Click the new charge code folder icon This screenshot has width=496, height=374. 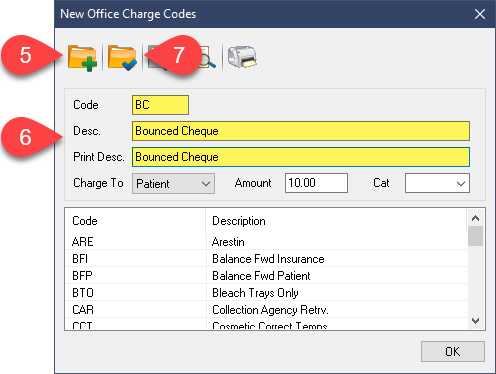82,58
